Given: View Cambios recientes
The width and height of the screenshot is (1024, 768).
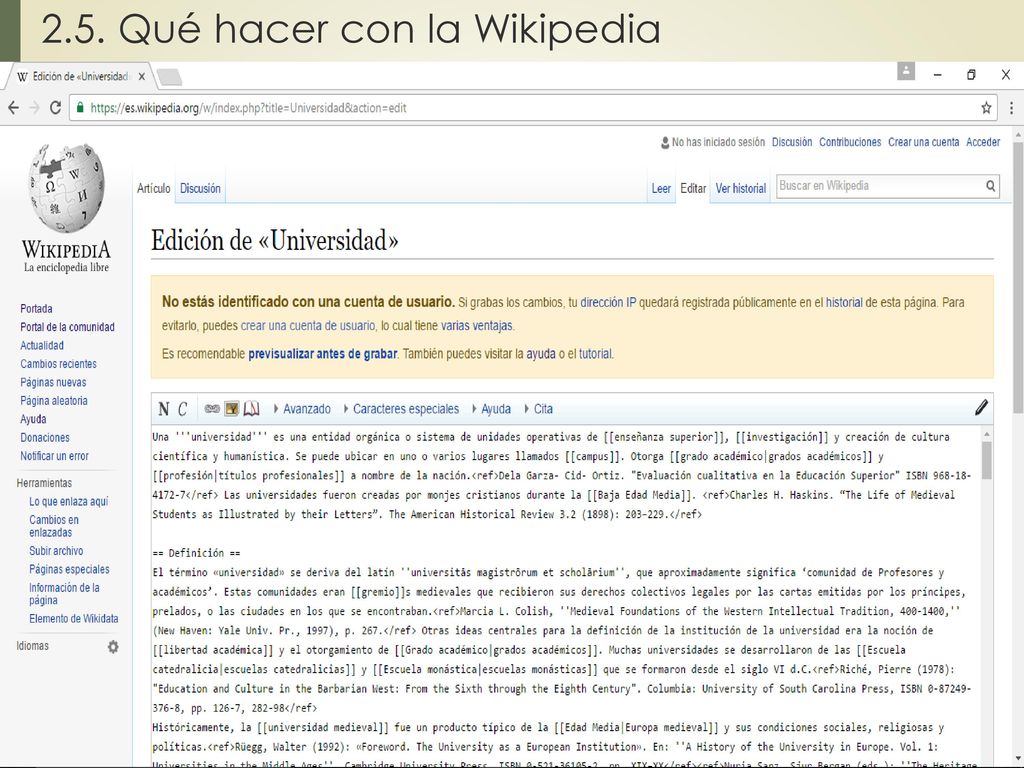Looking at the screenshot, I should [x=58, y=364].
